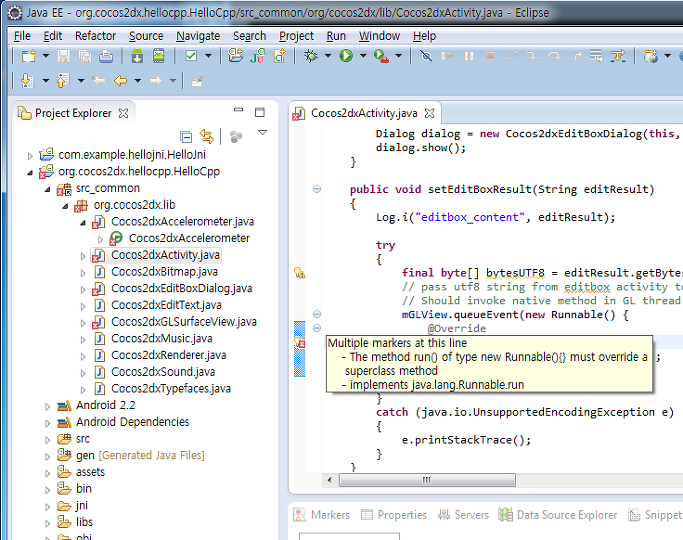Toggle Skip All Breakpoints icon

click(x=426, y=56)
